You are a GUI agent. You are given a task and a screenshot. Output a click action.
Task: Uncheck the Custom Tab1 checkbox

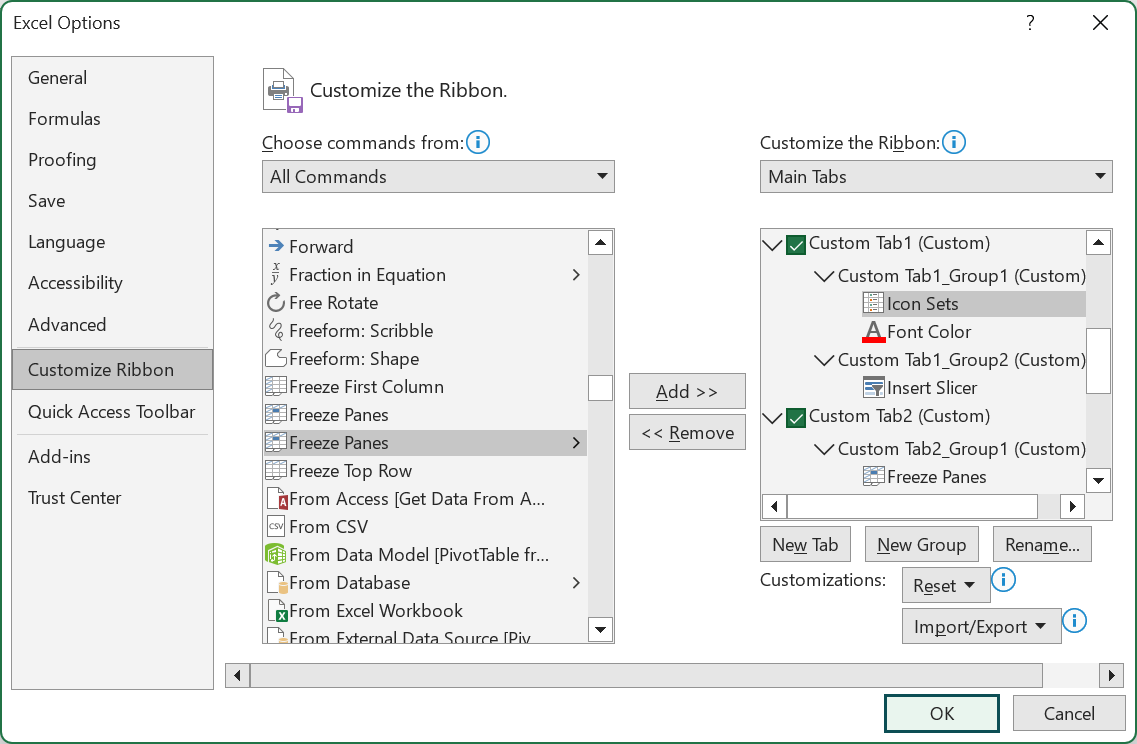click(796, 244)
